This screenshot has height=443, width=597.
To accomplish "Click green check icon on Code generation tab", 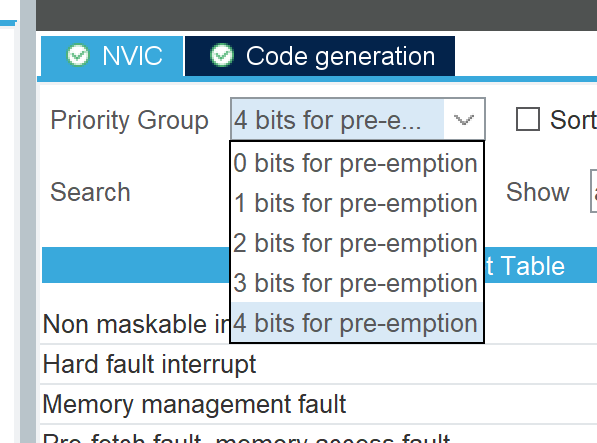I will 222,56.
